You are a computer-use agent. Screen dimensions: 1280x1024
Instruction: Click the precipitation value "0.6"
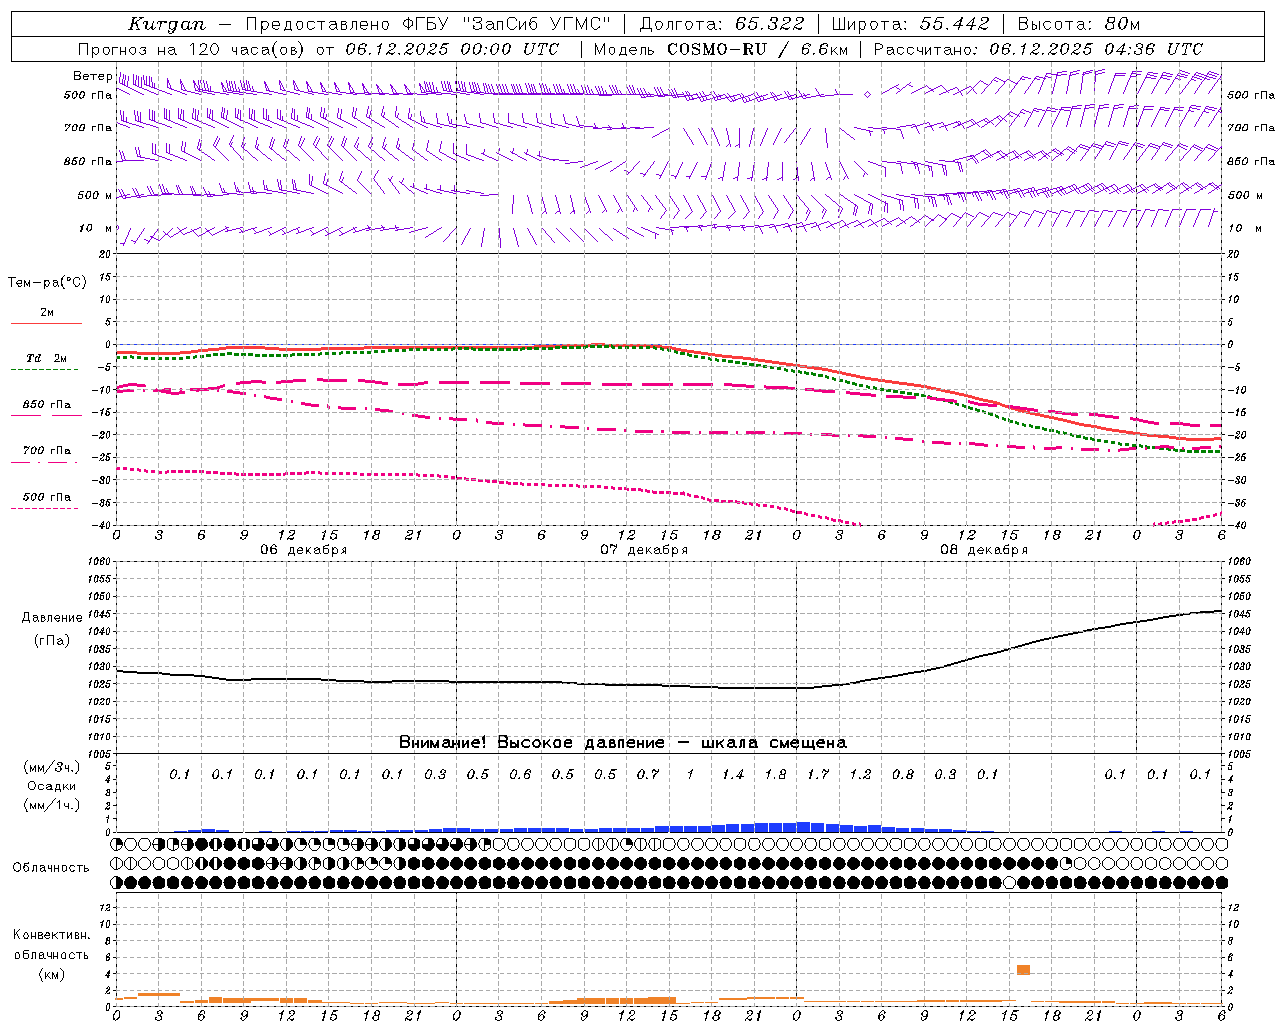click(x=520, y=774)
